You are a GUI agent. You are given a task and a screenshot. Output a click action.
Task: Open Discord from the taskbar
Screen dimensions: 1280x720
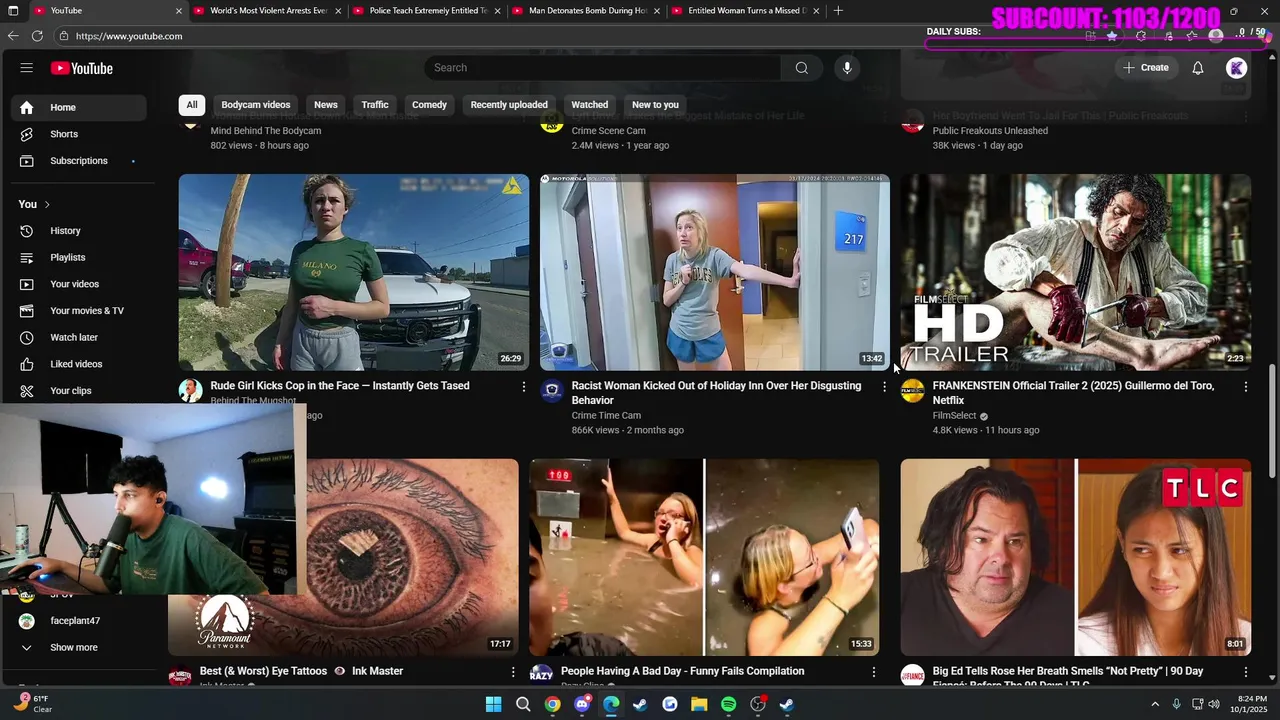582,704
